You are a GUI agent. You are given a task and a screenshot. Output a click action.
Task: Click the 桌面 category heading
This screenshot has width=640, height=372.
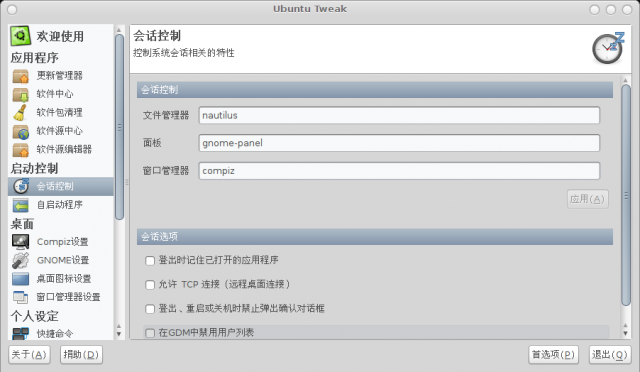(x=22, y=224)
